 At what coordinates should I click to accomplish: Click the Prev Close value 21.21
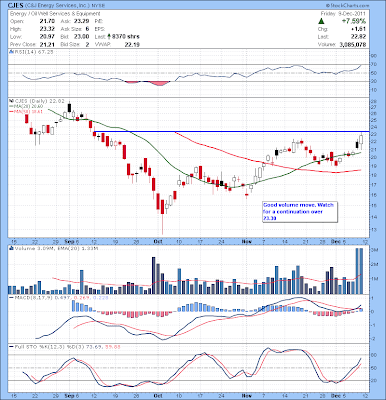(47, 45)
